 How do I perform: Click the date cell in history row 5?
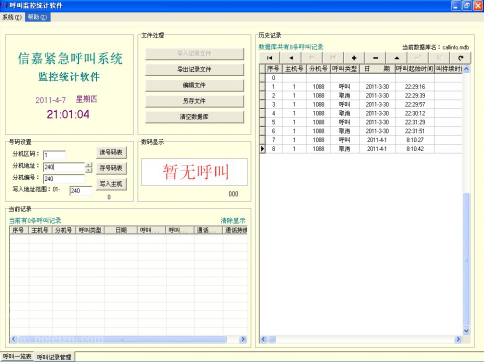tap(377, 122)
